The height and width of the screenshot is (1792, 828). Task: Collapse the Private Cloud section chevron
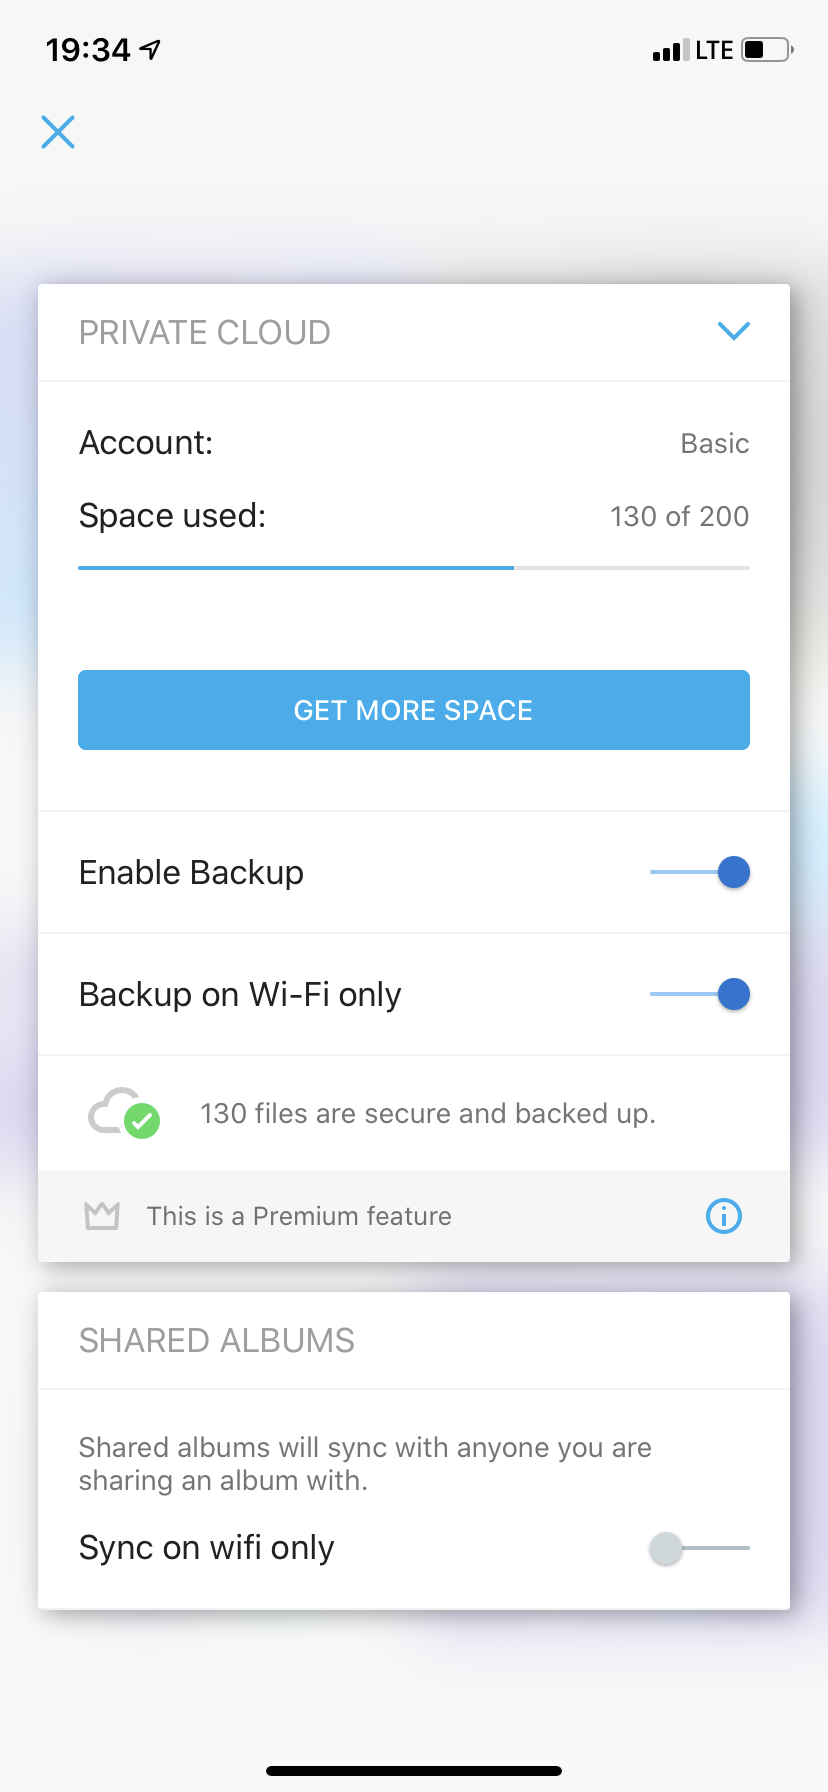coord(734,331)
